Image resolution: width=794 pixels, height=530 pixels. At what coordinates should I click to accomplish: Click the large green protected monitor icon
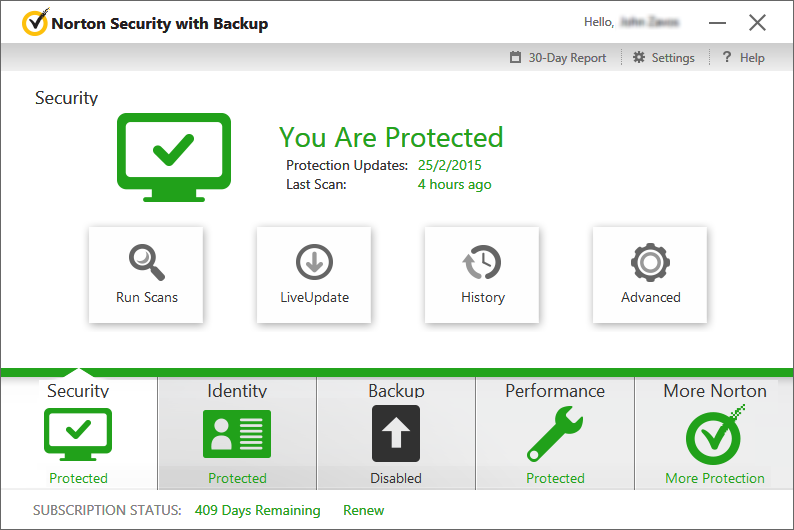point(174,154)
